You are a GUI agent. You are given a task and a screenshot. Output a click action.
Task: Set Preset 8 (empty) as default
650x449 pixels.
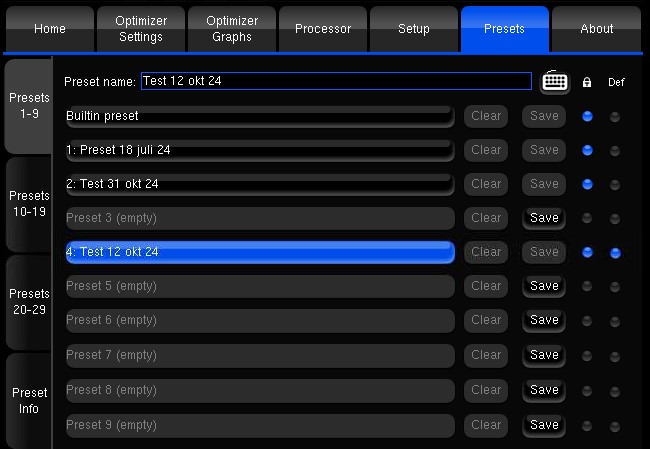(x=615, y=391)
